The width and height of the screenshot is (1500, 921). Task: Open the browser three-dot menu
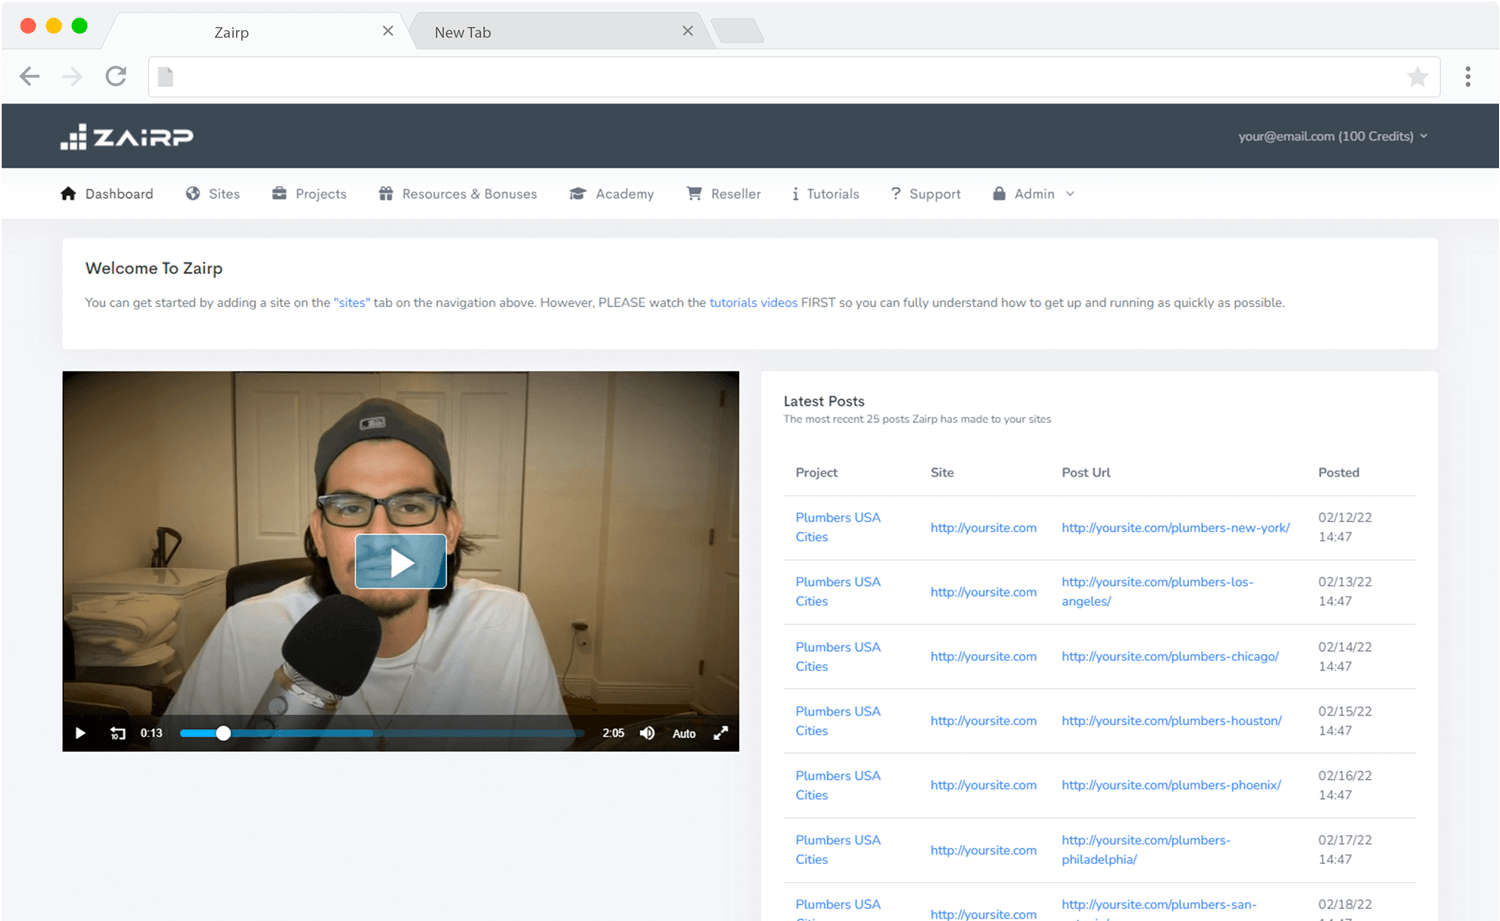(1467, 77)
